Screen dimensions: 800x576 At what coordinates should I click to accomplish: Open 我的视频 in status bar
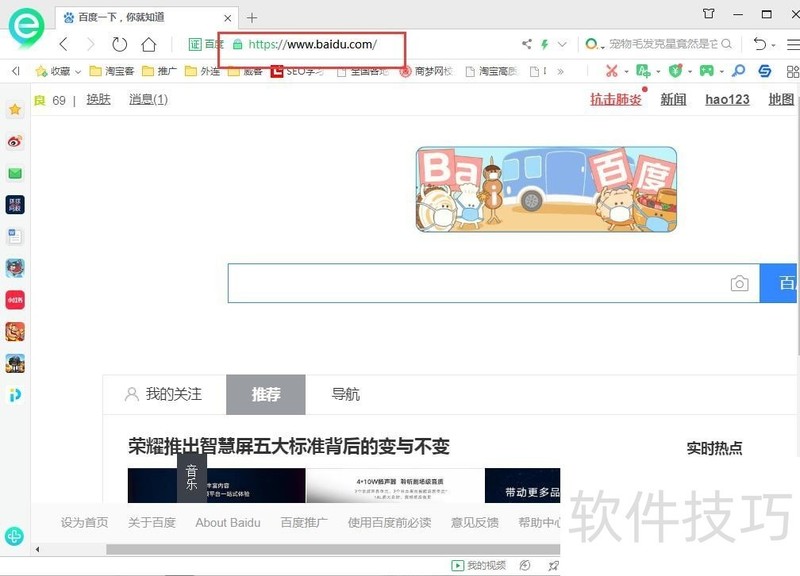479,565
